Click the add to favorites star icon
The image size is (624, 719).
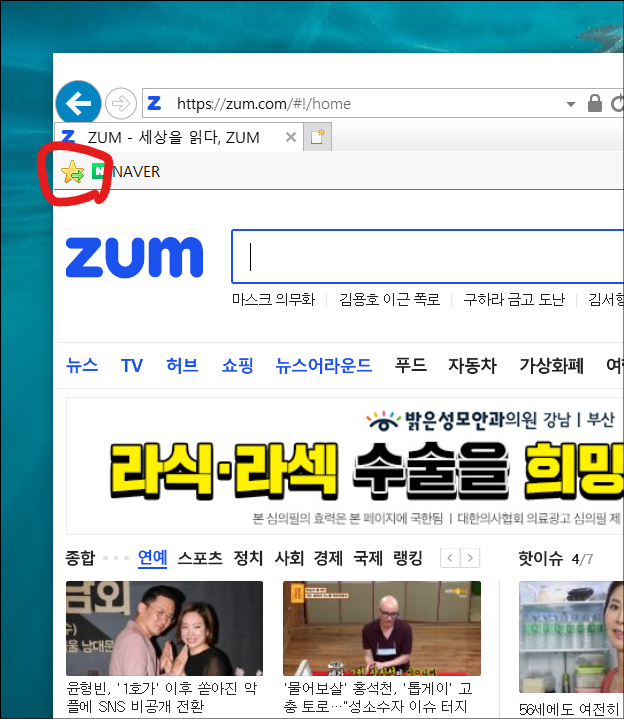click(72, 172)
